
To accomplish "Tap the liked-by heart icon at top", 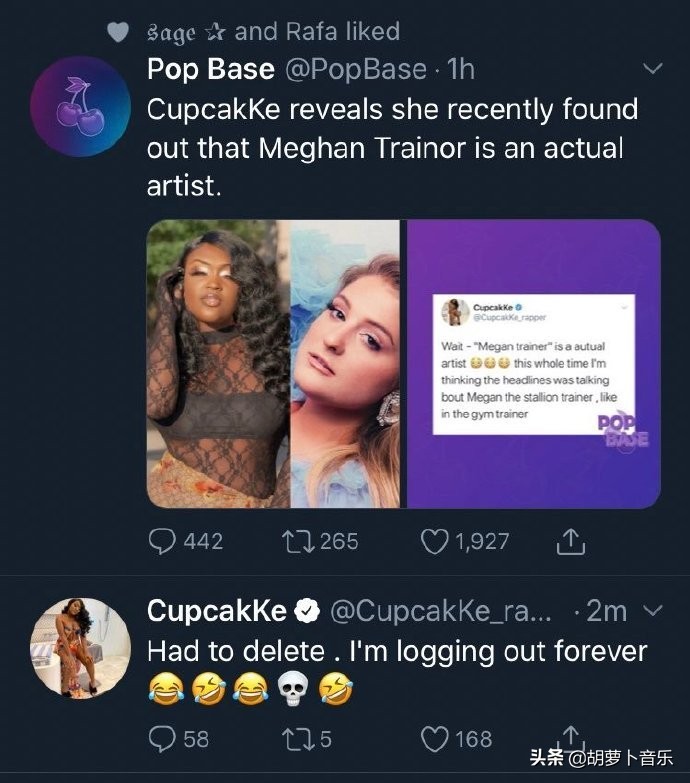I will click(118, 32).
